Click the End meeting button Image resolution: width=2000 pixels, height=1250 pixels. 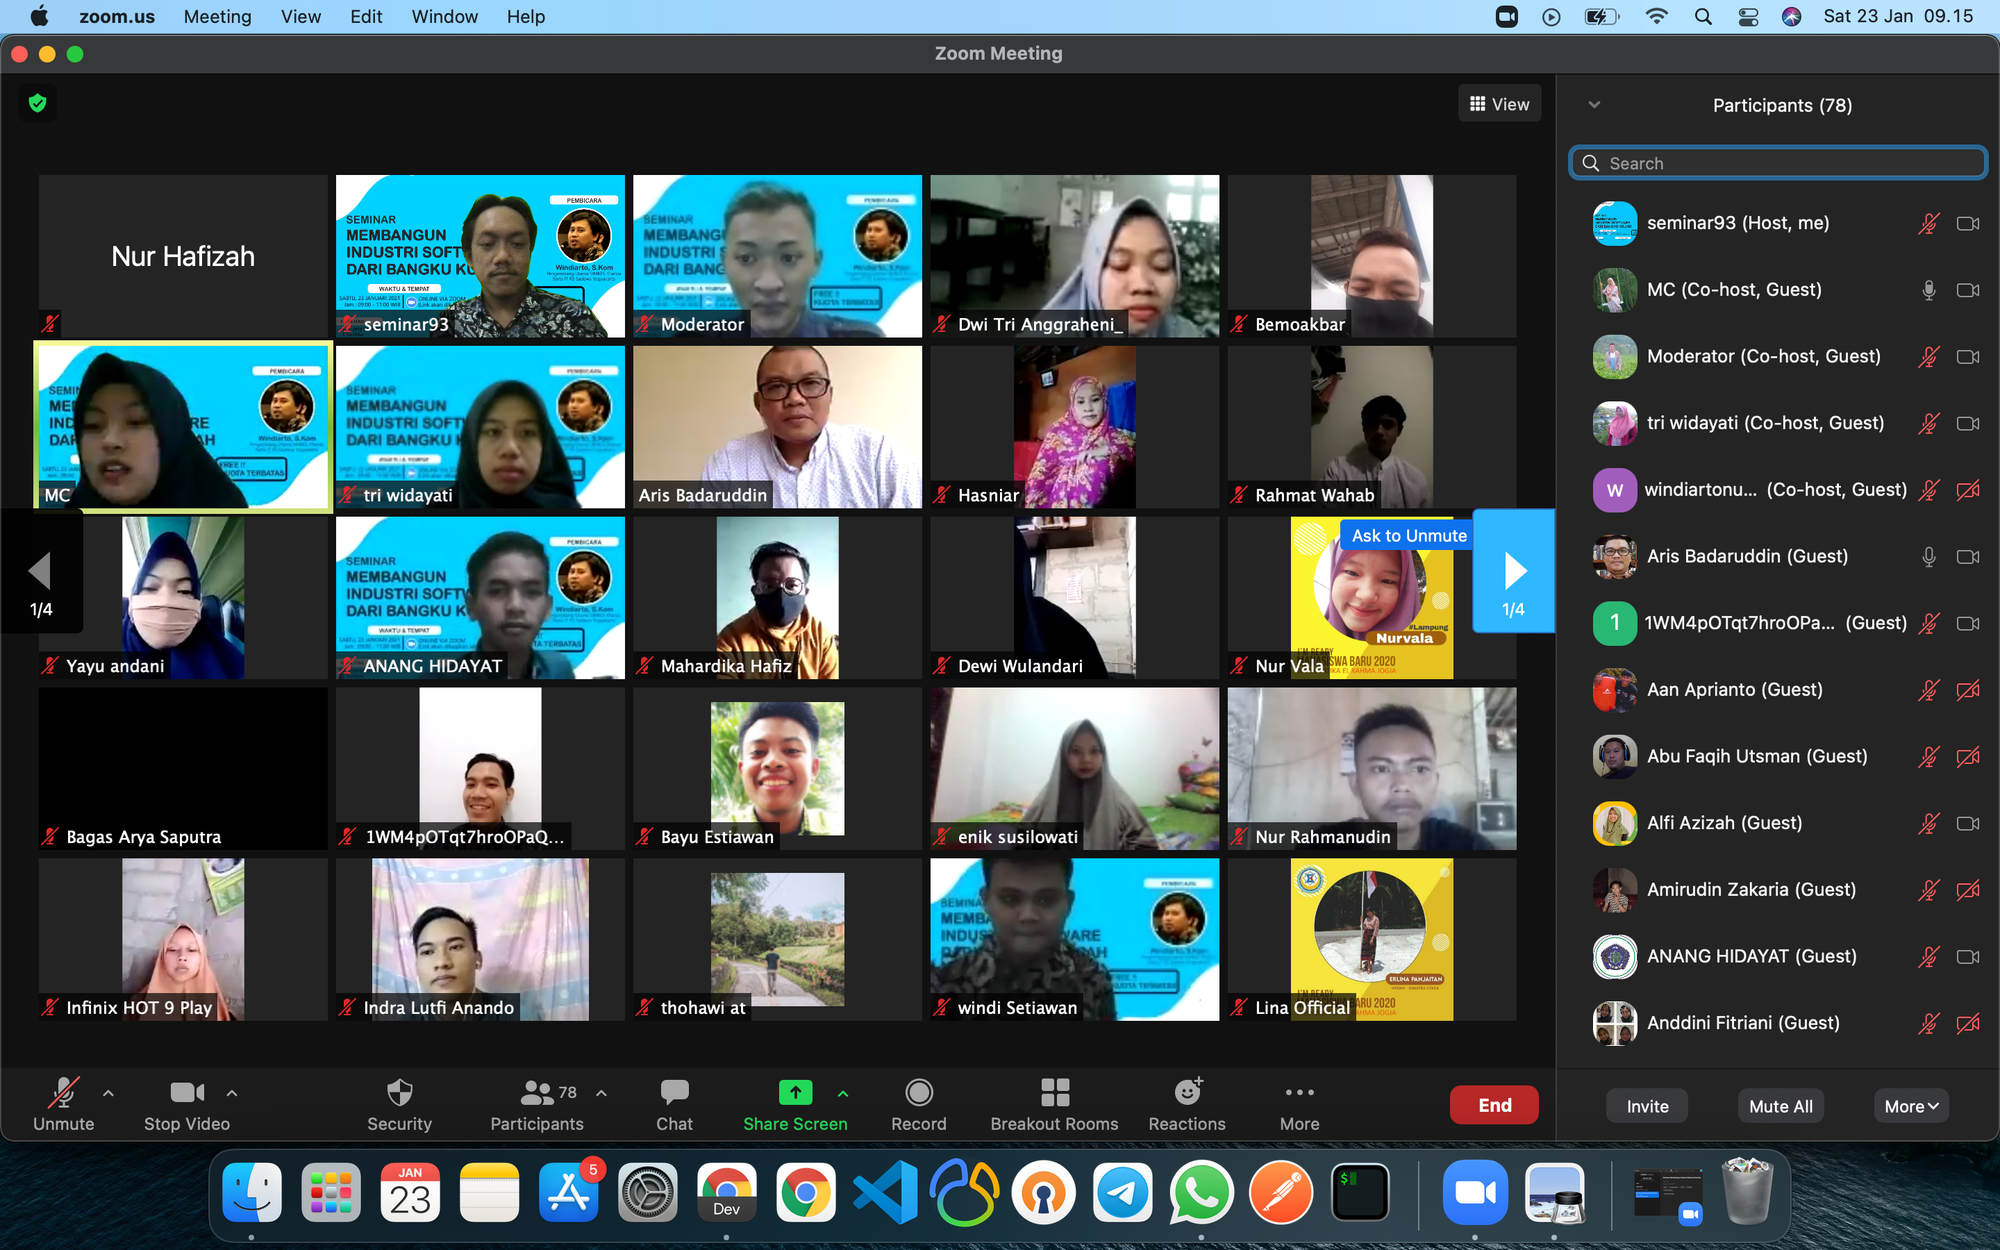click(1493, 1105)
